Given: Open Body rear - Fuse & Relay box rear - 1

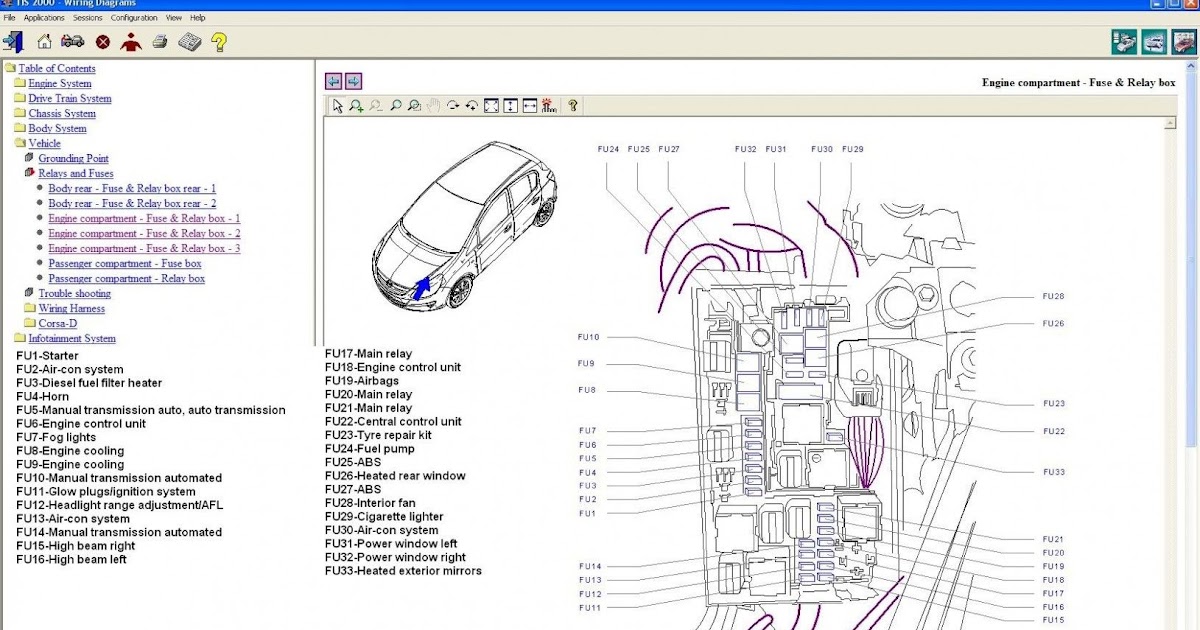Looking at the screenshot, I should tap(132, 188).
